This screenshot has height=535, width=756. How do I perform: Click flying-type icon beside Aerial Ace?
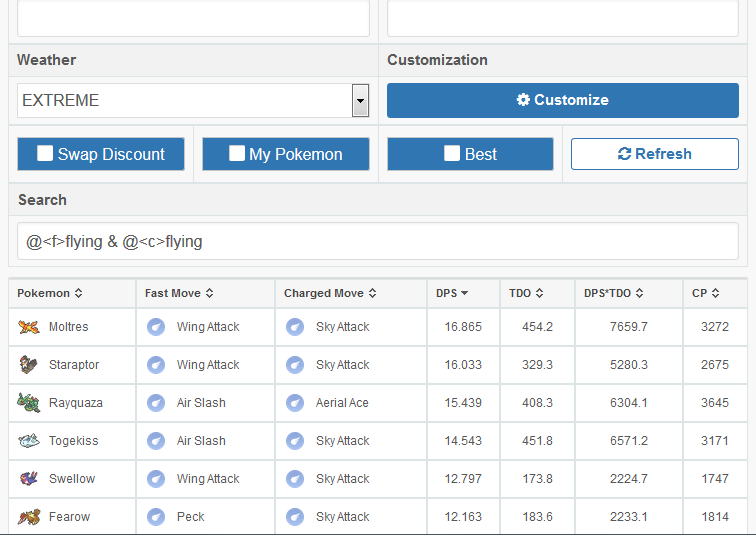point(295,403)
